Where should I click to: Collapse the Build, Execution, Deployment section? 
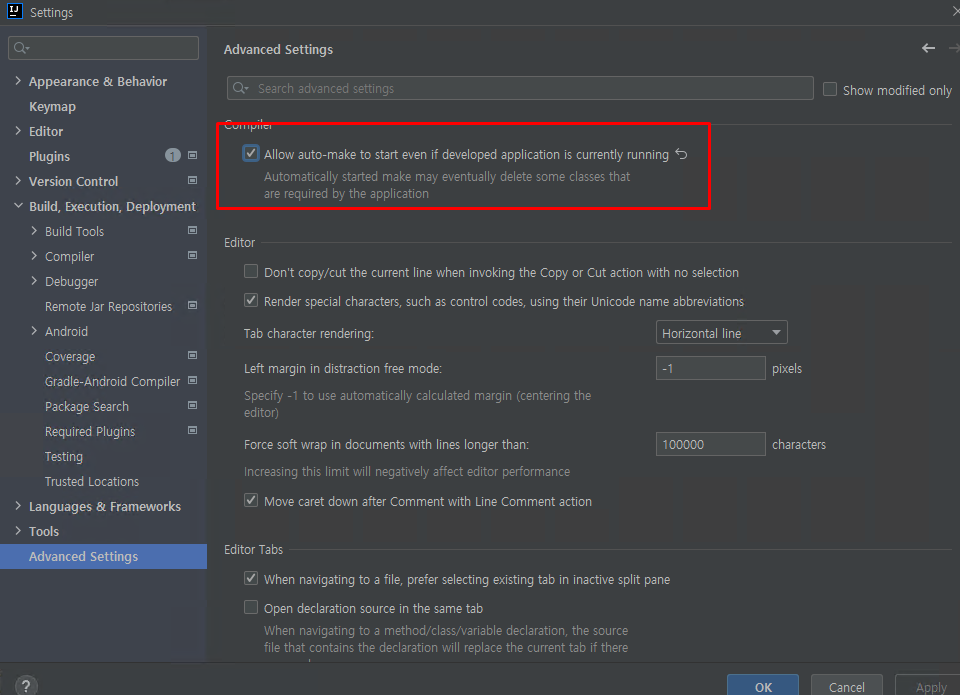(17, 206)
